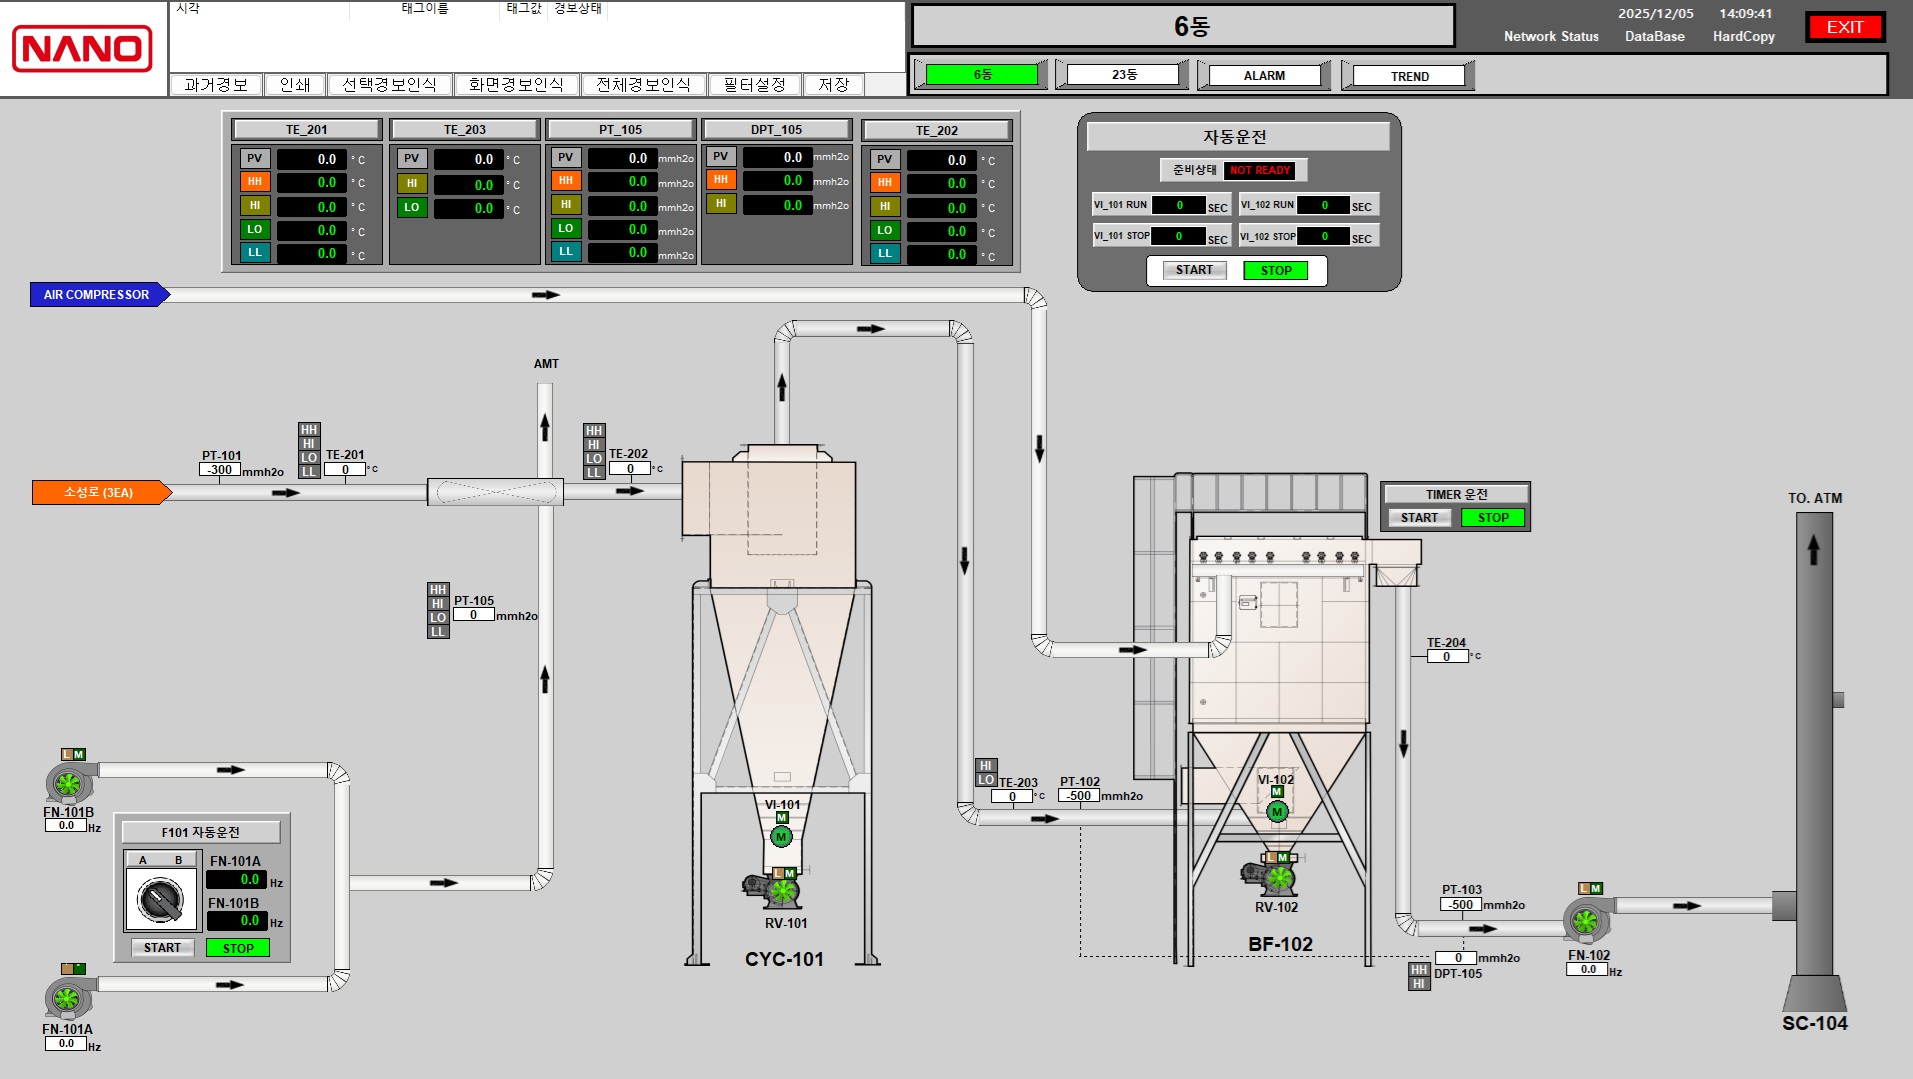Click the NANO logo
The image size is (1913, 1079).
click(x=82, y=49)
